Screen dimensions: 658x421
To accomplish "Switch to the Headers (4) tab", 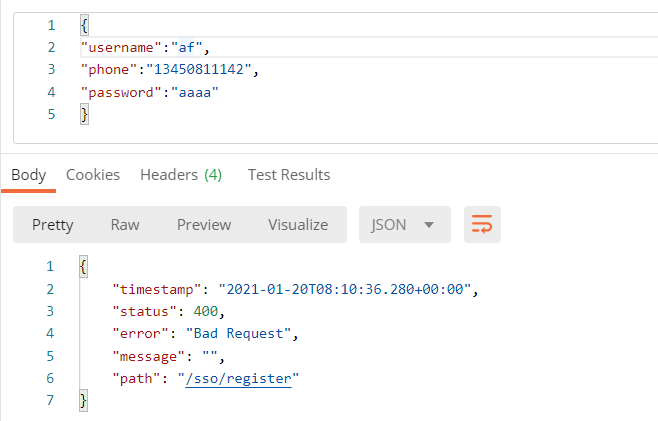I will [x=181, y=175].
